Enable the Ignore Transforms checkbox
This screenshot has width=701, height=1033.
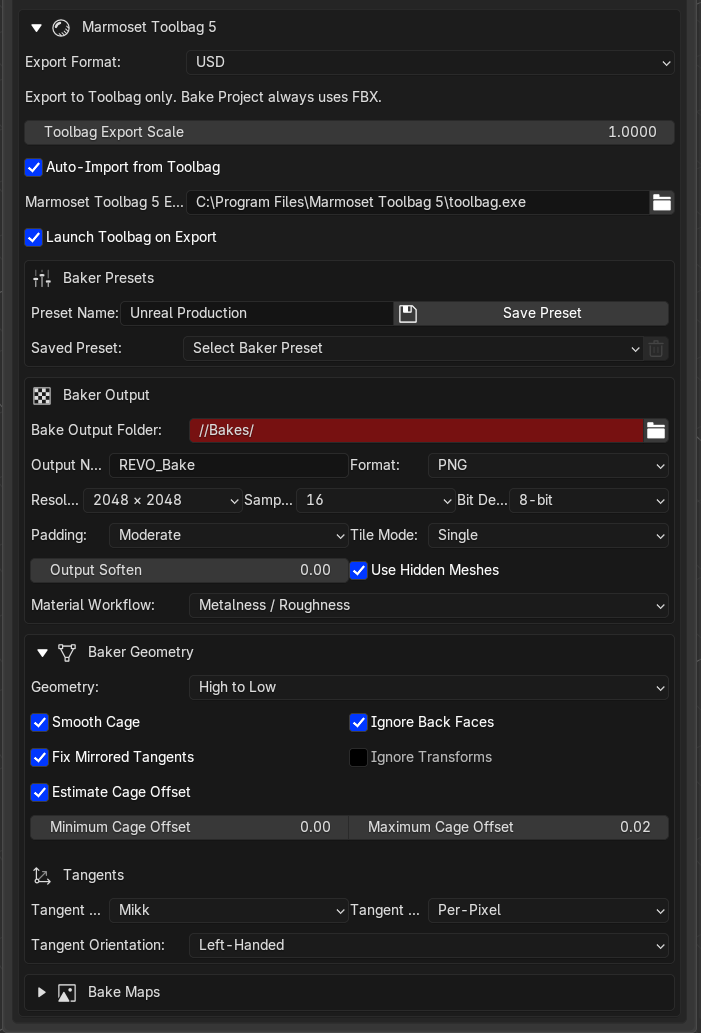tap(358, 758)
